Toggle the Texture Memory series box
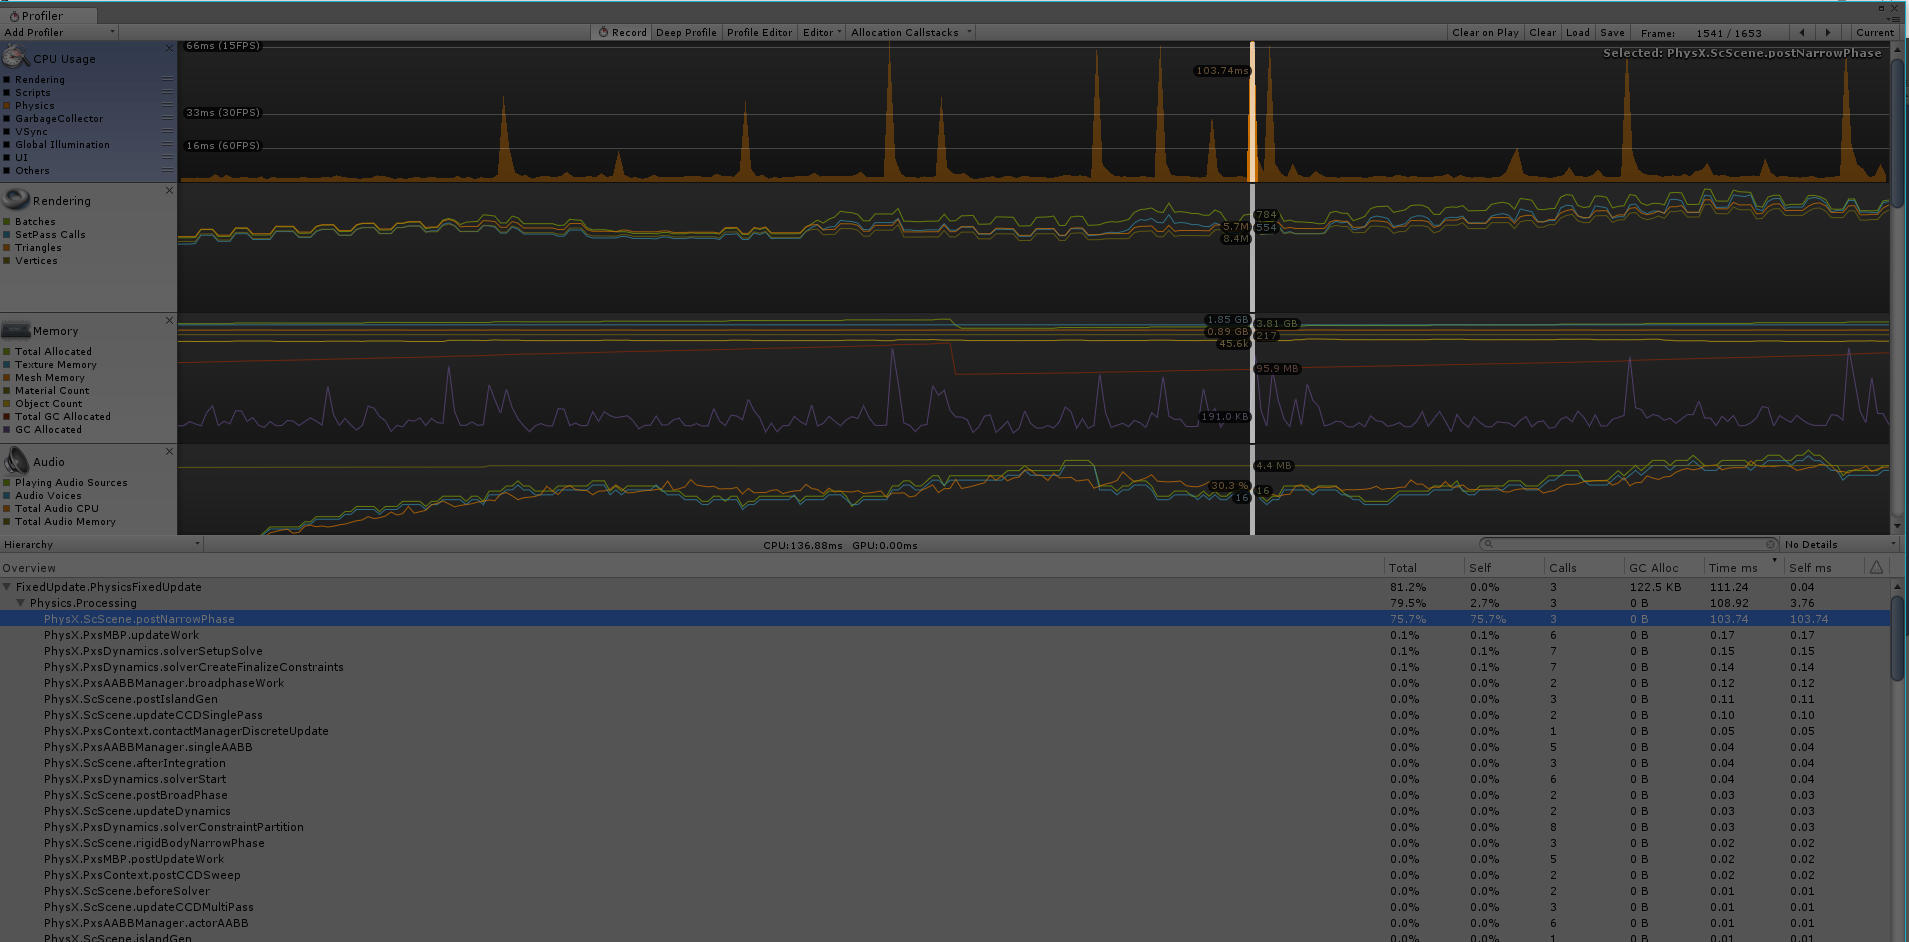This screenshot has height=942, width=1909. click(x=7, y=364)
